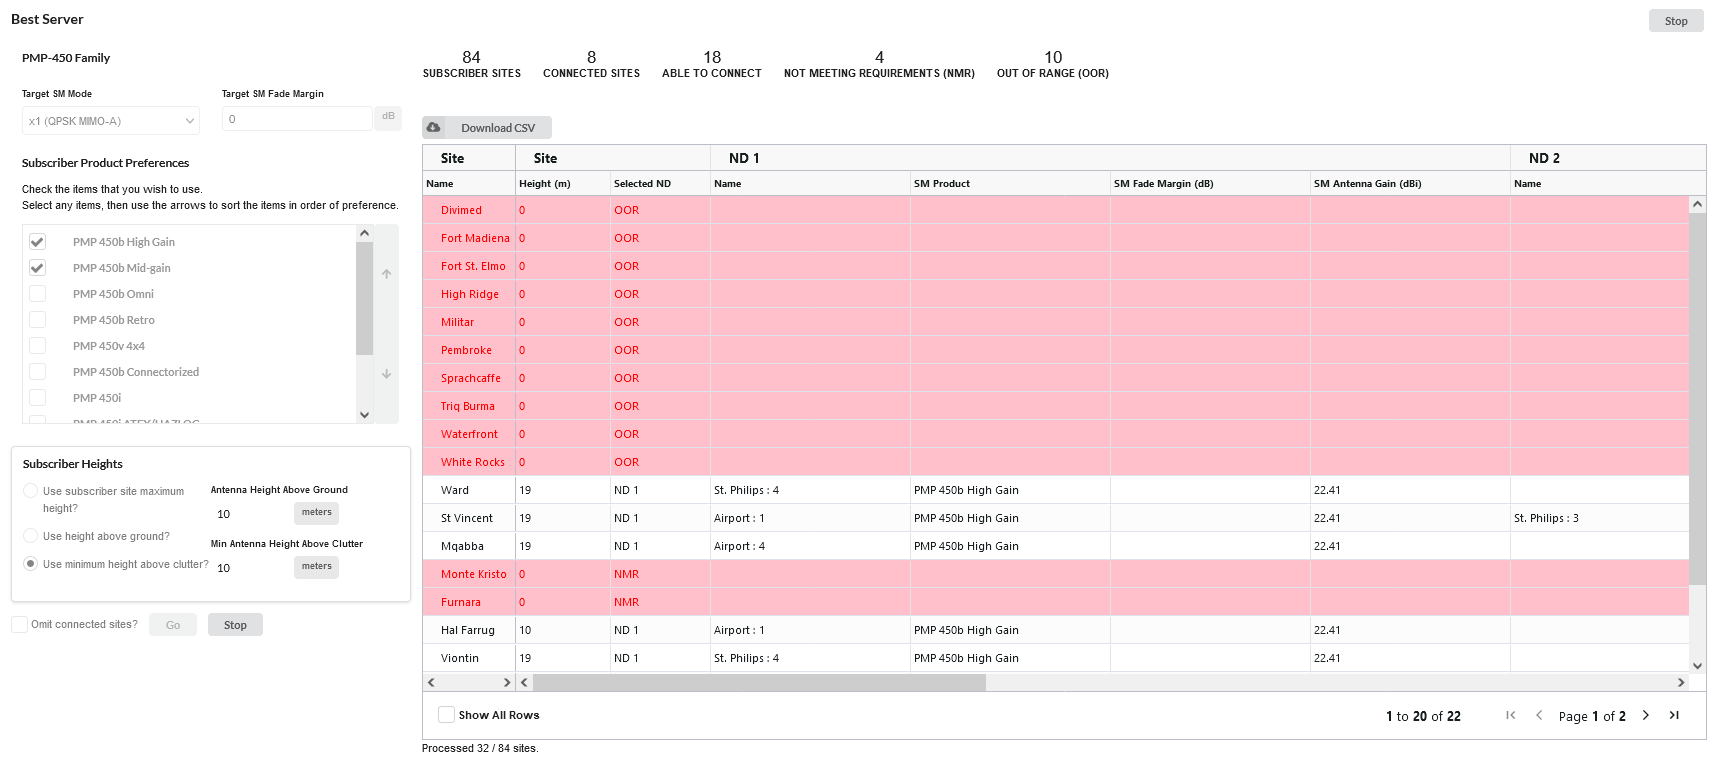Select the Divimed site row

[1056, 210]
